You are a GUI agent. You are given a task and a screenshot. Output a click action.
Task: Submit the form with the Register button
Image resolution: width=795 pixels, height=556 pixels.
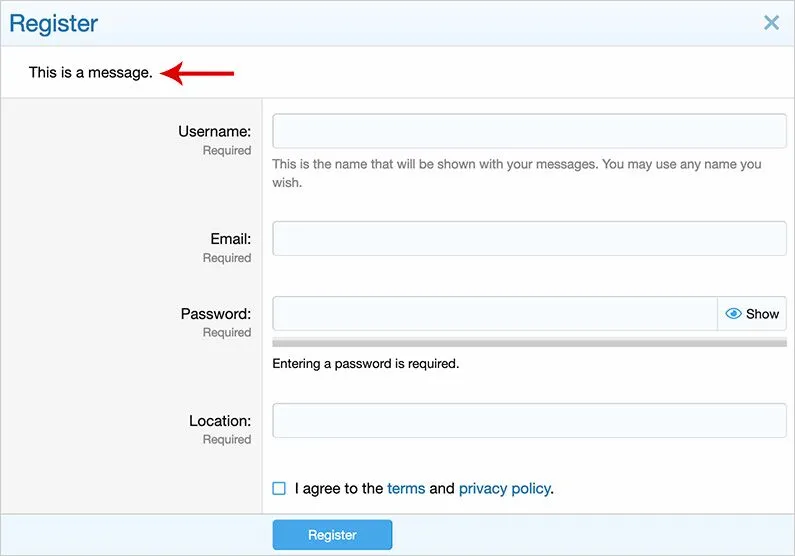332,535
